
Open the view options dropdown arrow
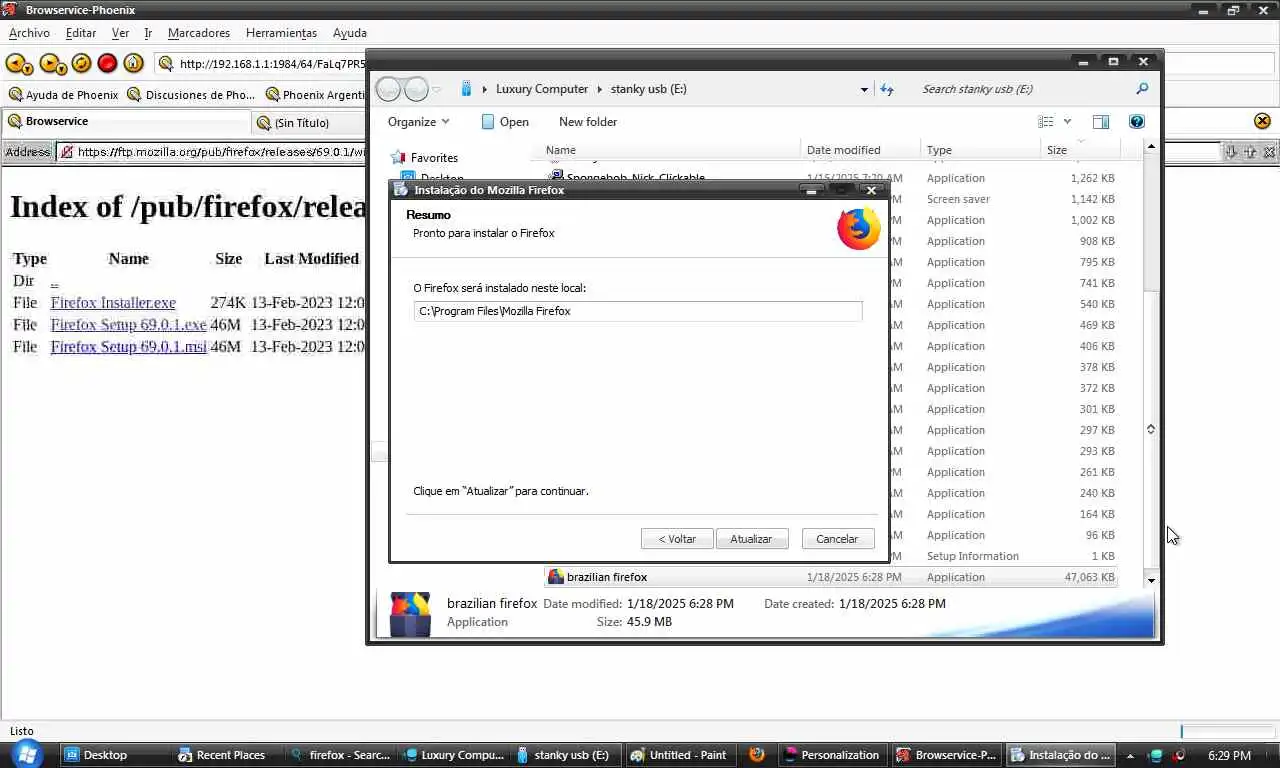pyautogui.click(x=1067, y=122)
